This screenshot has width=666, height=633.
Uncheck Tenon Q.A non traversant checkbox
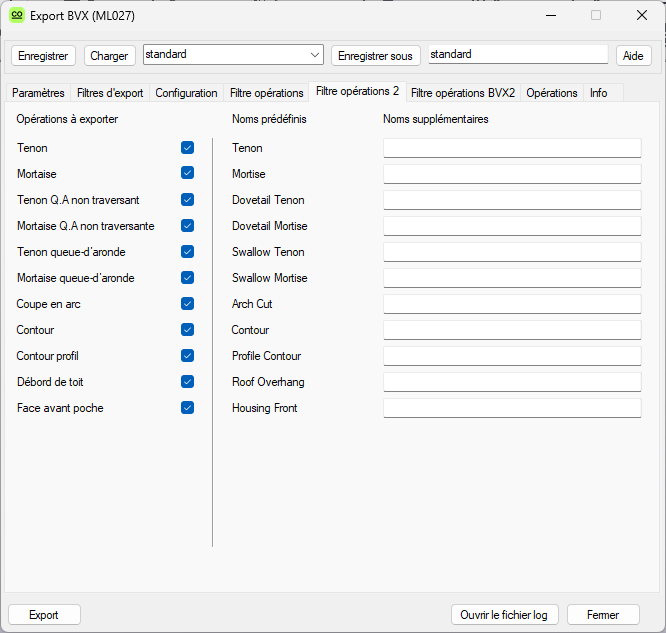[187, 200]
